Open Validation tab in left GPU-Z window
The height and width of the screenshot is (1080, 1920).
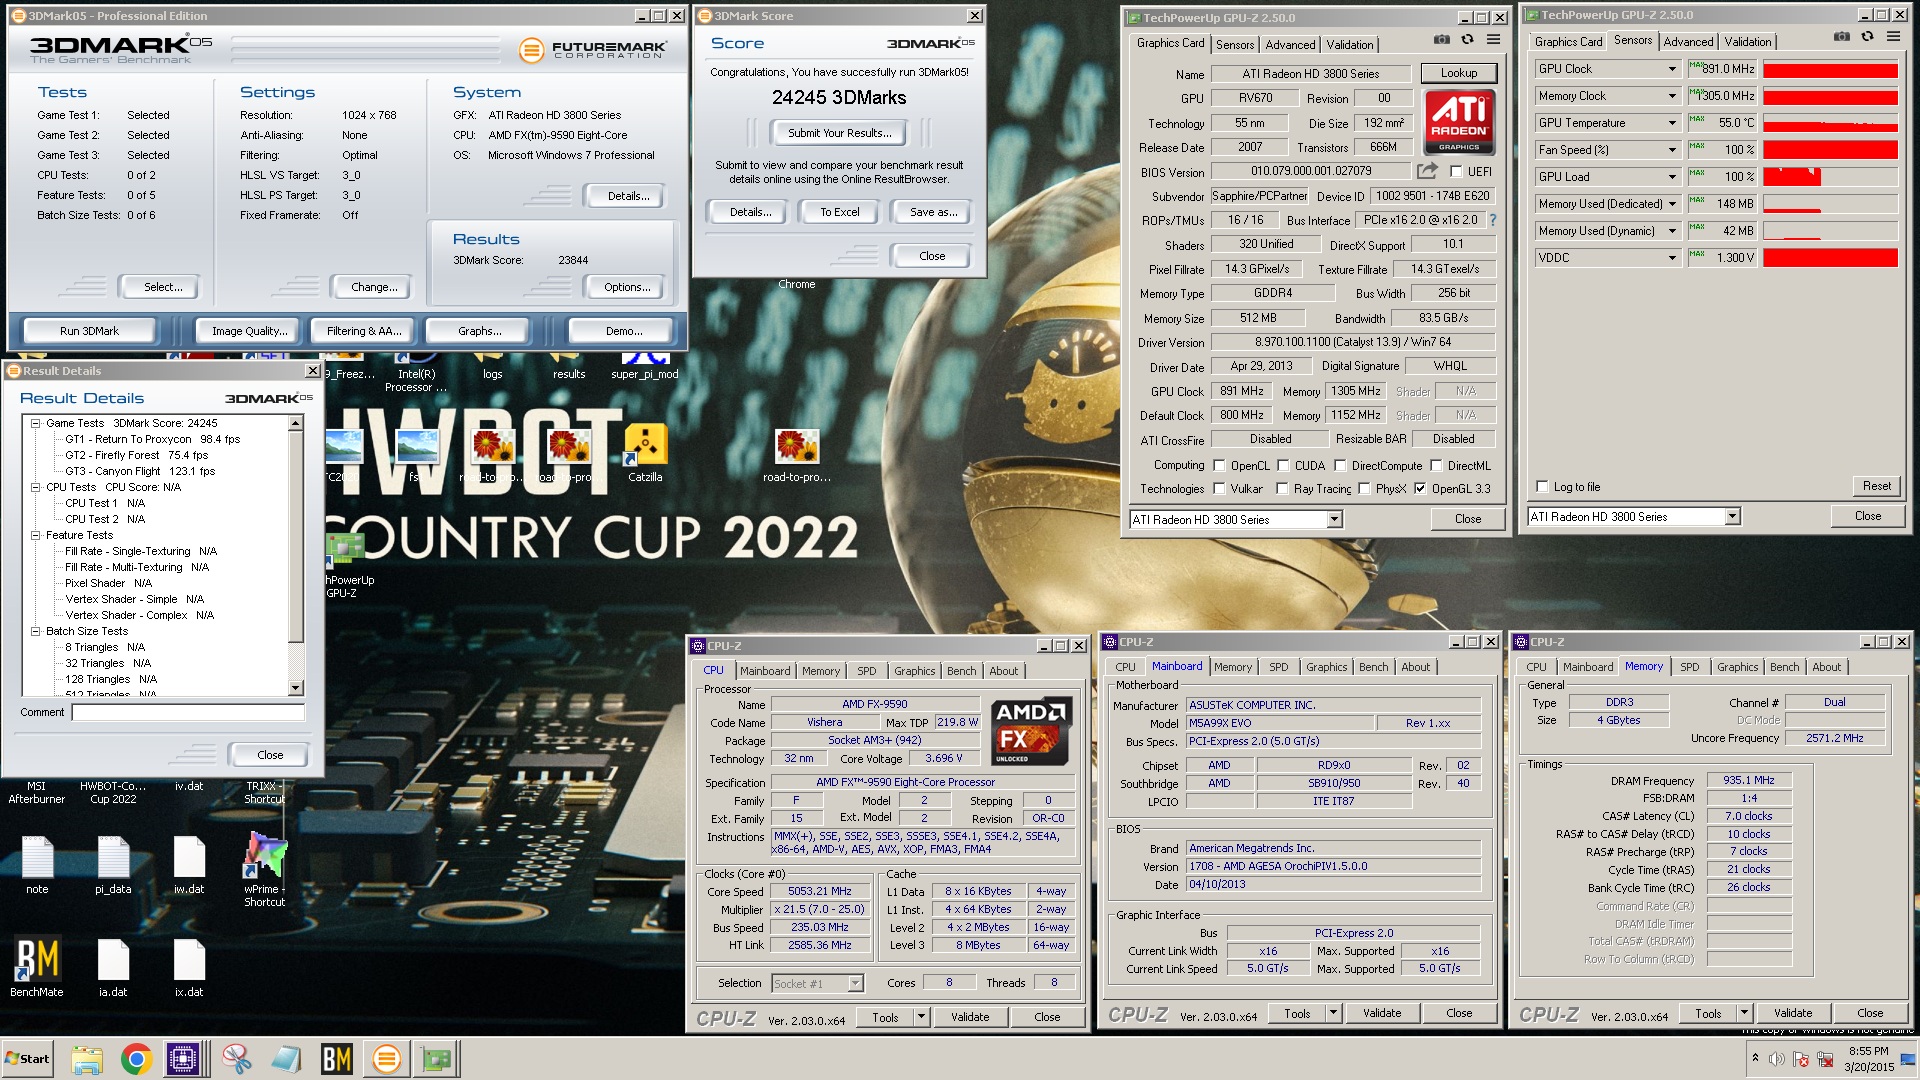[x=1349, y=45]
